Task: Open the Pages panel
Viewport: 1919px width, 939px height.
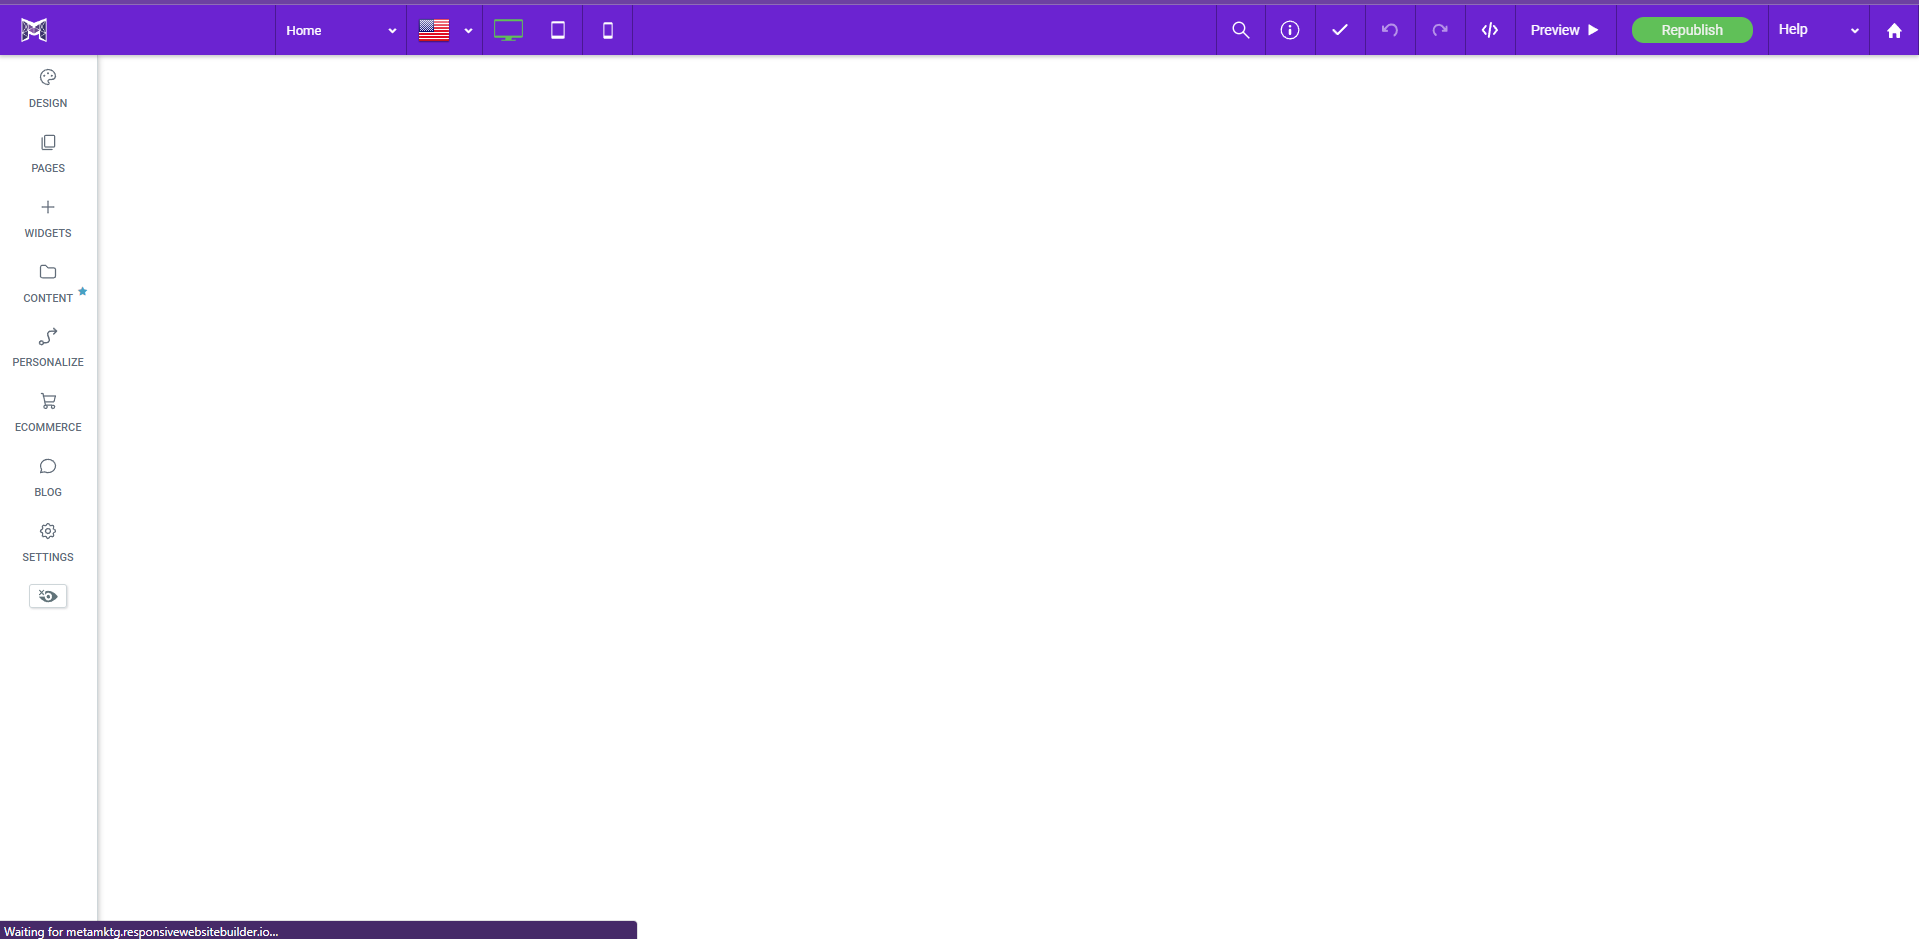Action: point(47,153)
